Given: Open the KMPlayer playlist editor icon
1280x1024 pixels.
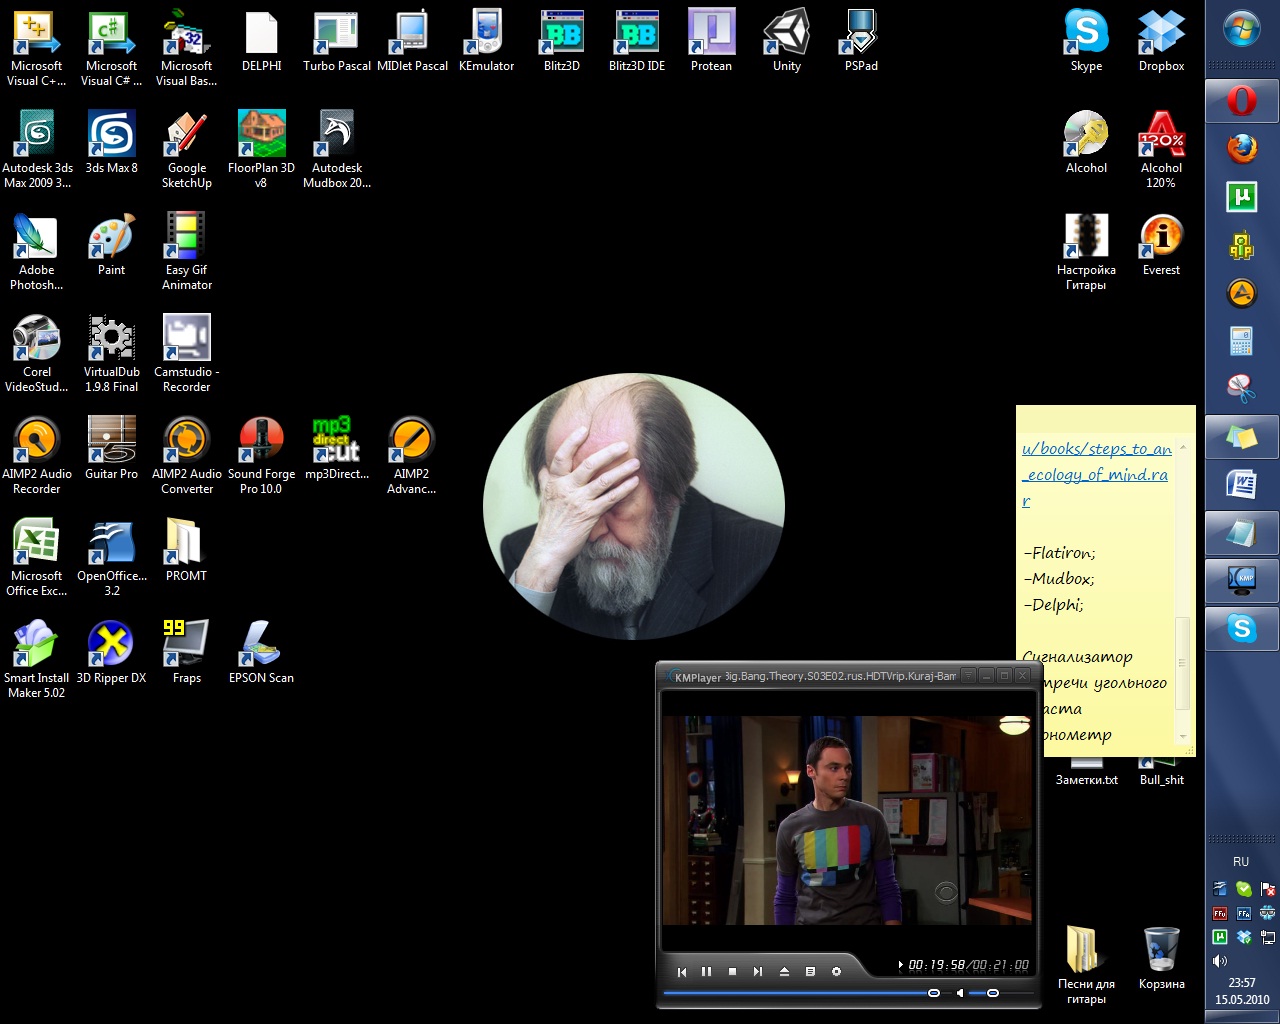Looking at the screenshot, I should pos(810,971).
